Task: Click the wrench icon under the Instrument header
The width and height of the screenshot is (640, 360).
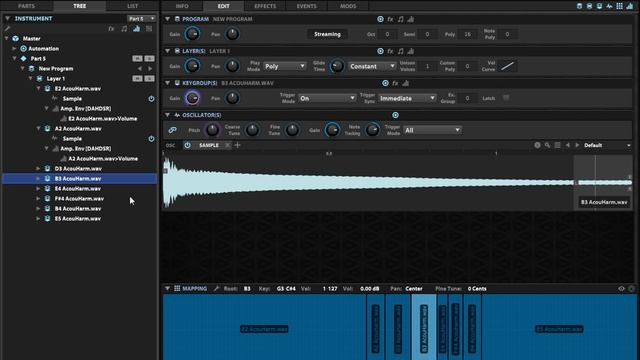Action: pos(7,29)
